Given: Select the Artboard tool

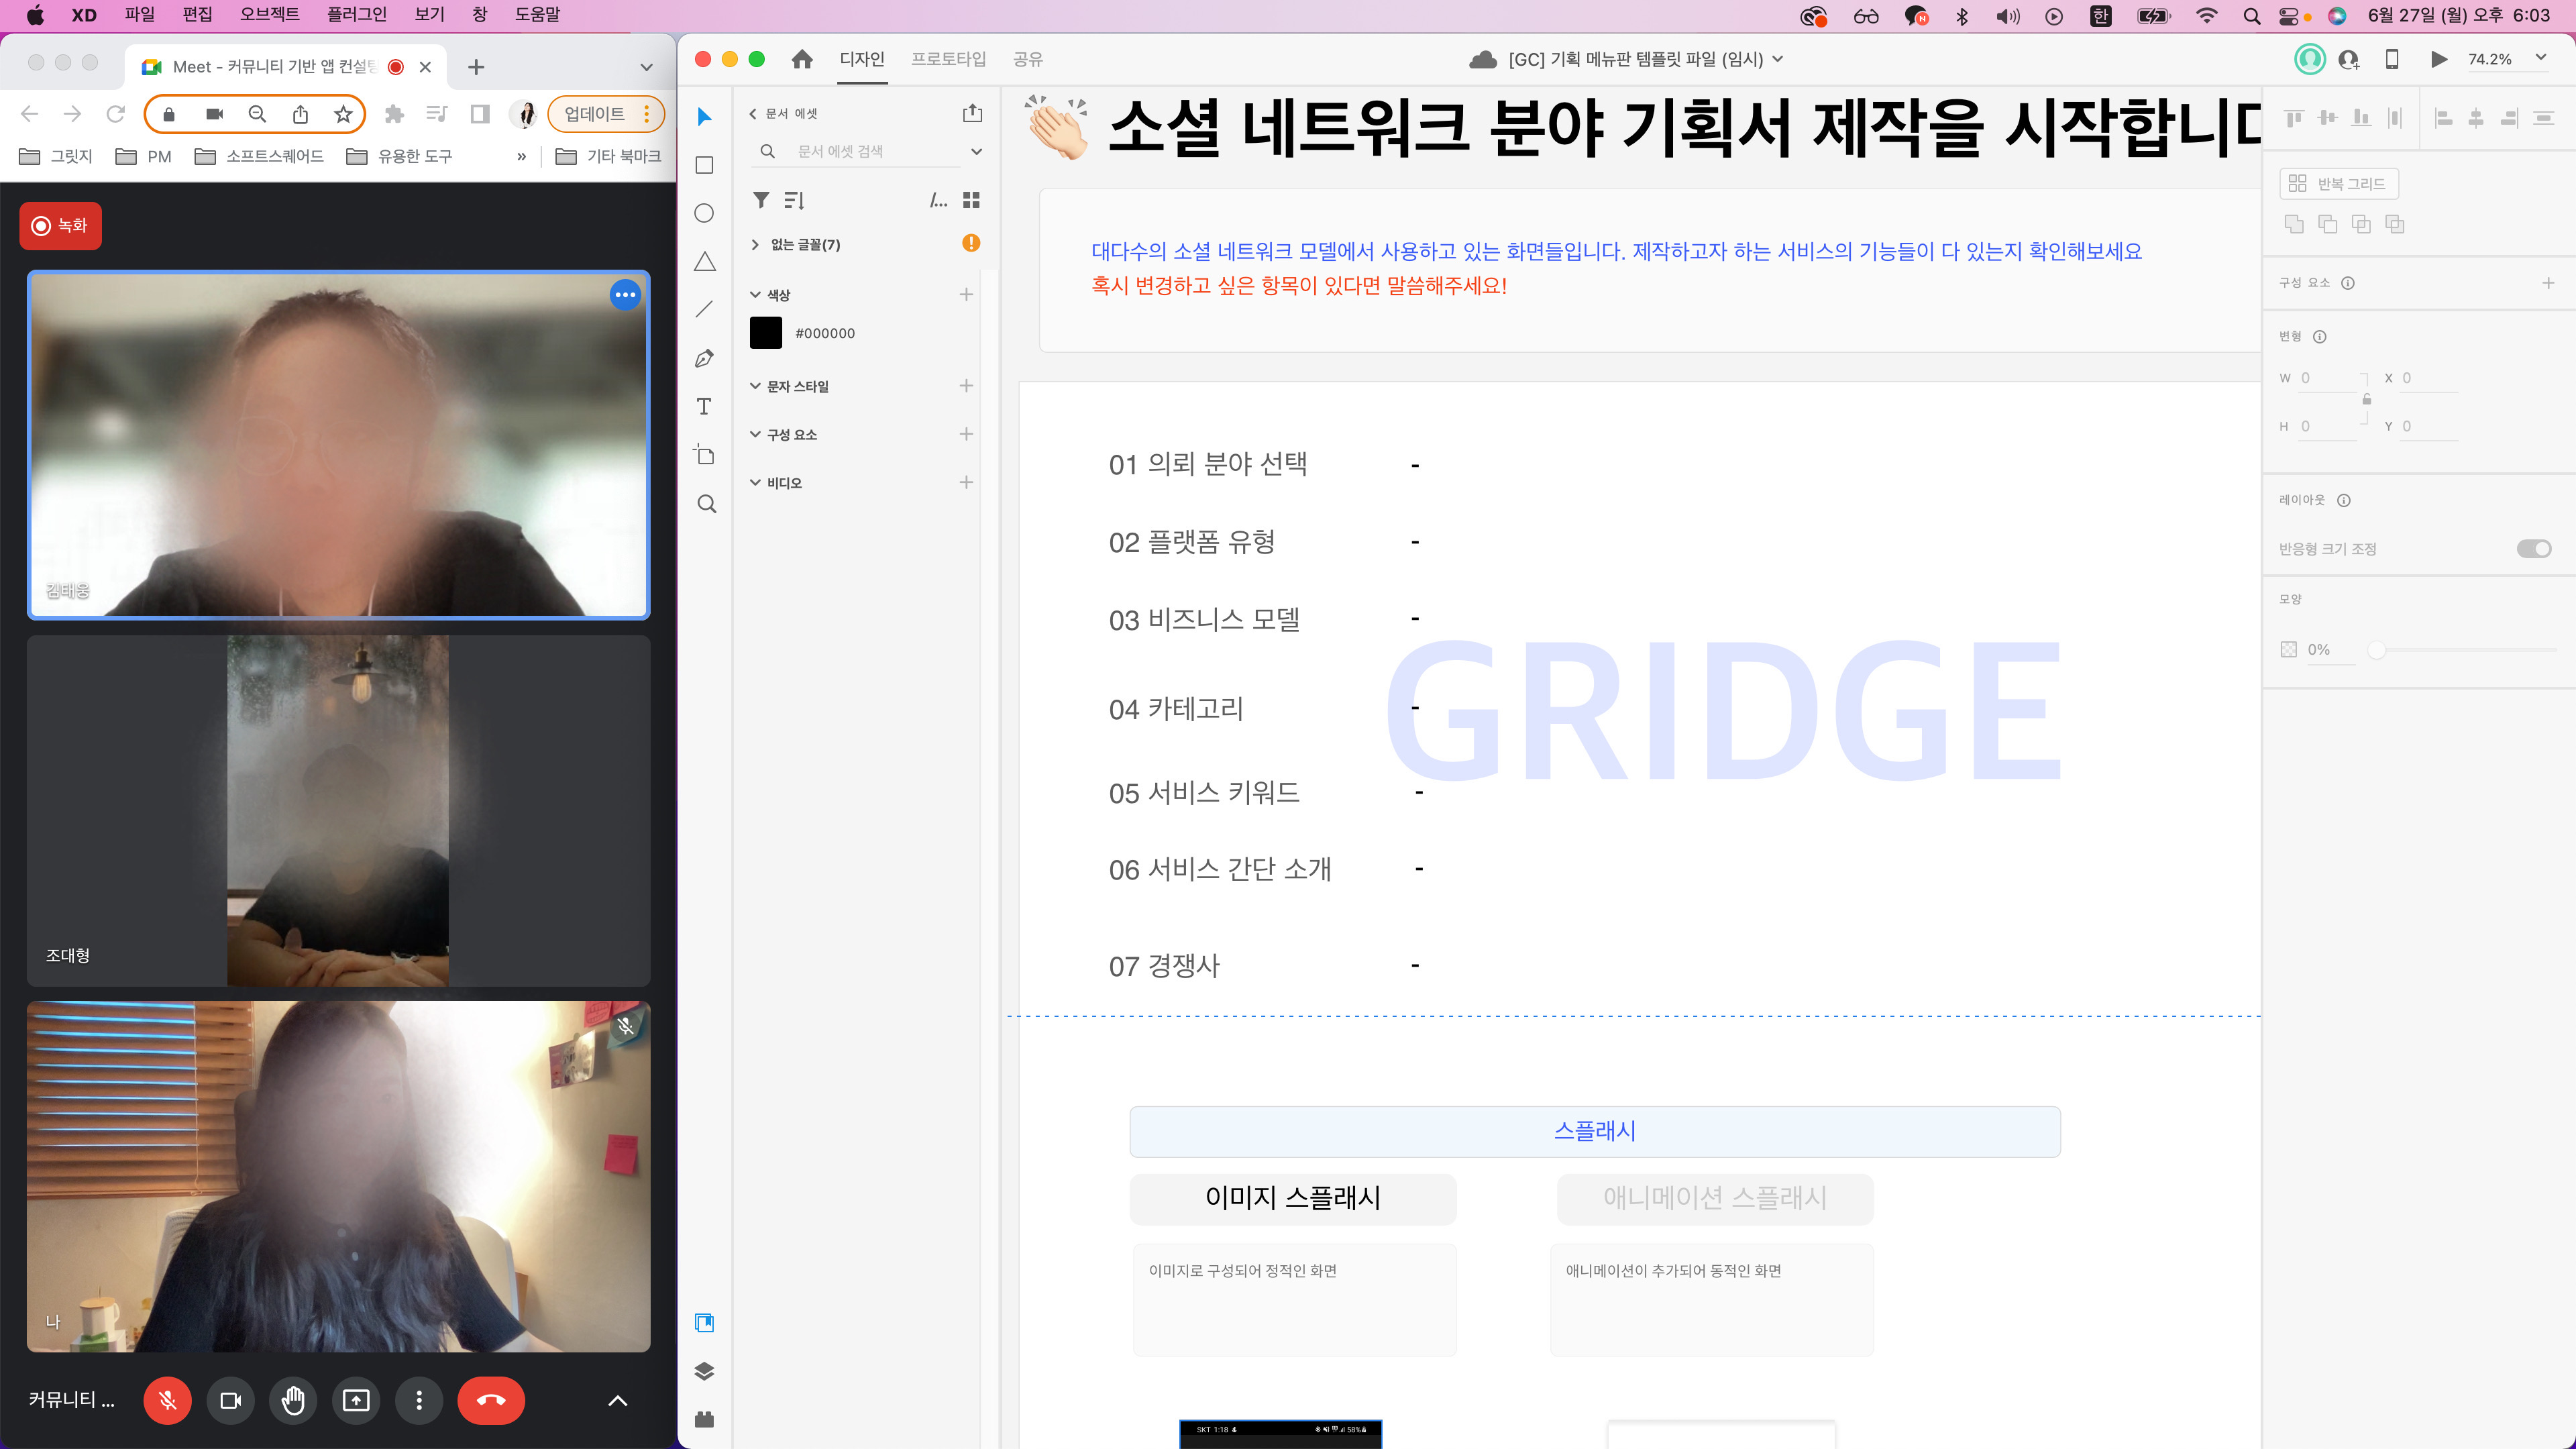Looking at the screenshot, I should click(x=704, y=455).
